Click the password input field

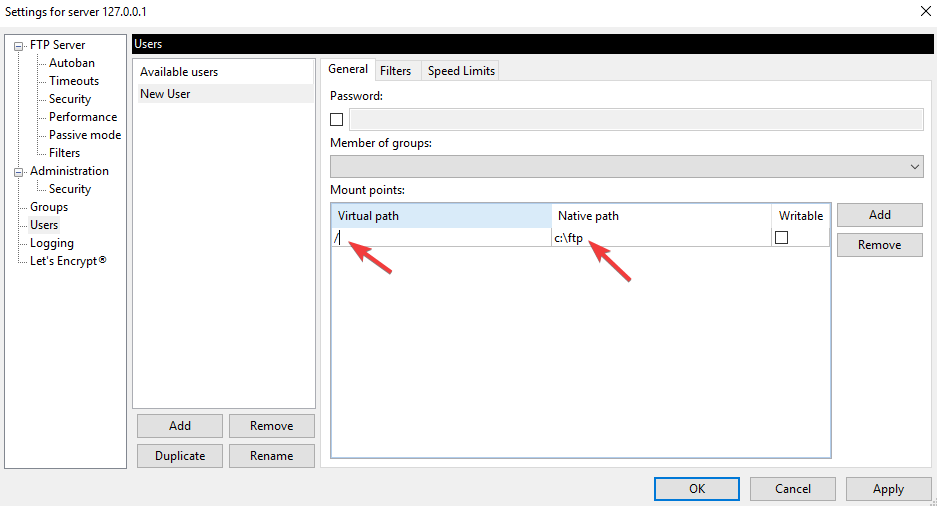(x=636, y=119)
